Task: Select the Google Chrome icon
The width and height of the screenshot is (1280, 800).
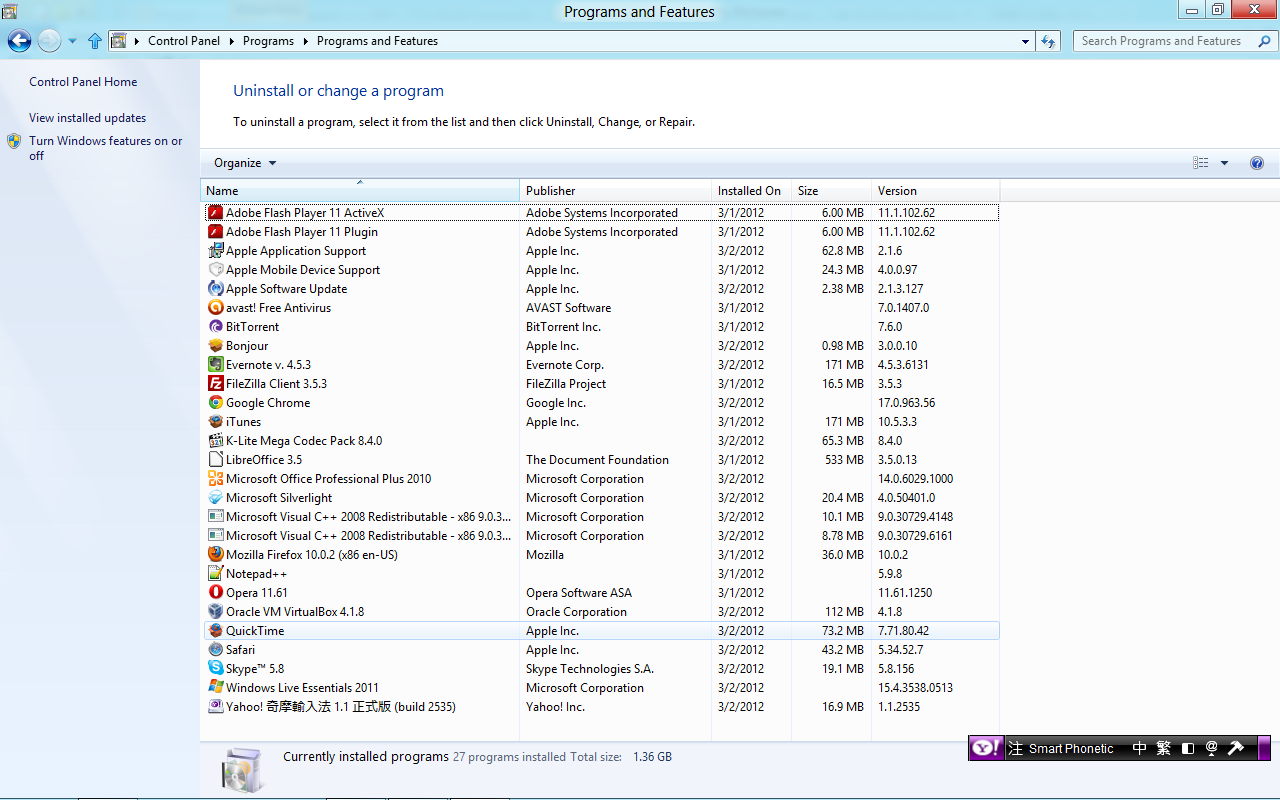Action: pos(215,403)
